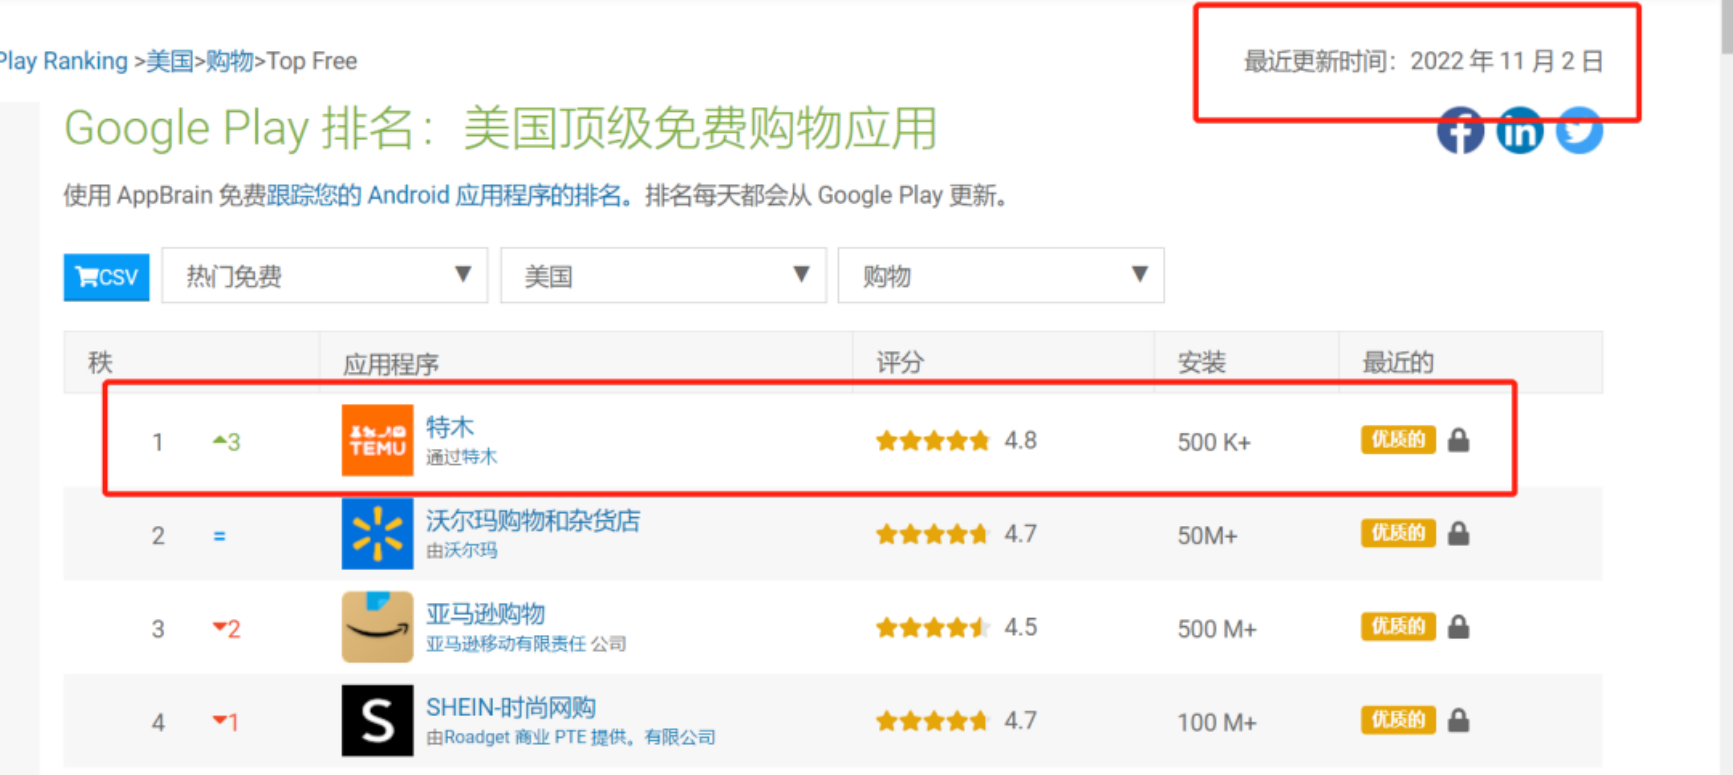Viewport: 1733px width, 775px height.
Task: Click the 4.5 rating value for 亚马逊购物
Action: (1021, 628)
